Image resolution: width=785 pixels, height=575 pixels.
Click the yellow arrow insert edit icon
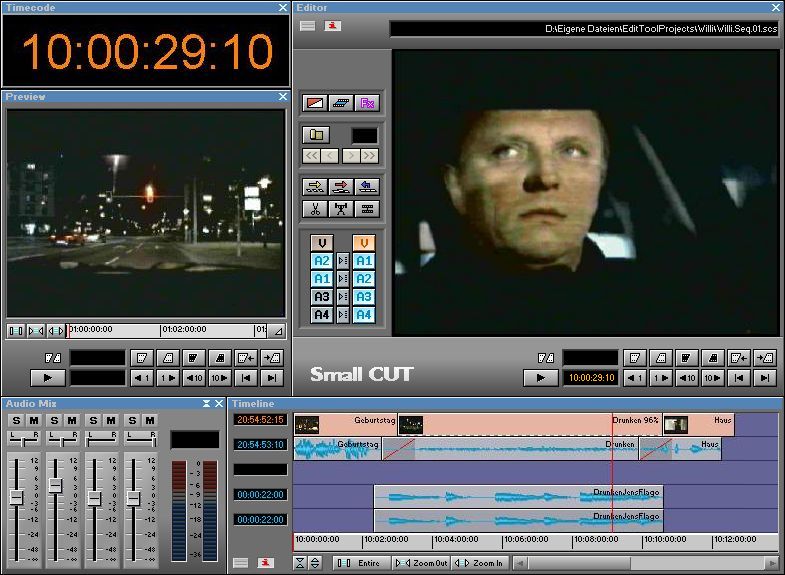314,187
